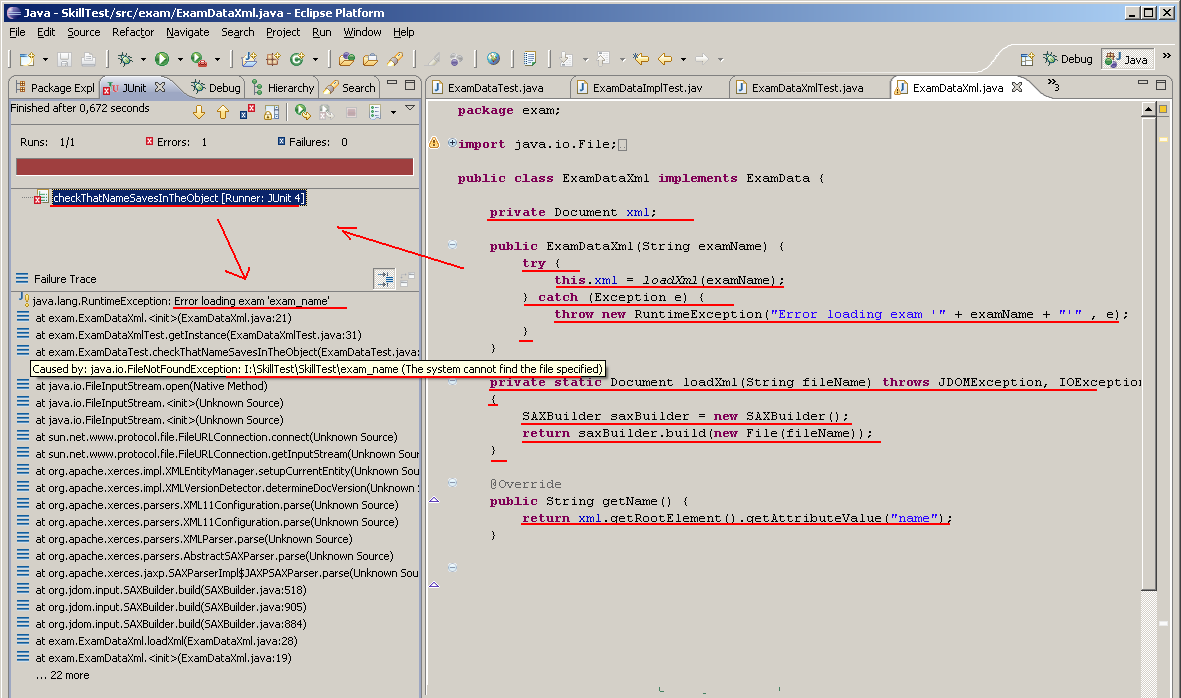The width and height of the screenshot is (1181, 698).
Task: Switch to the Java perspective button
Action: (x=1128, y=58)
